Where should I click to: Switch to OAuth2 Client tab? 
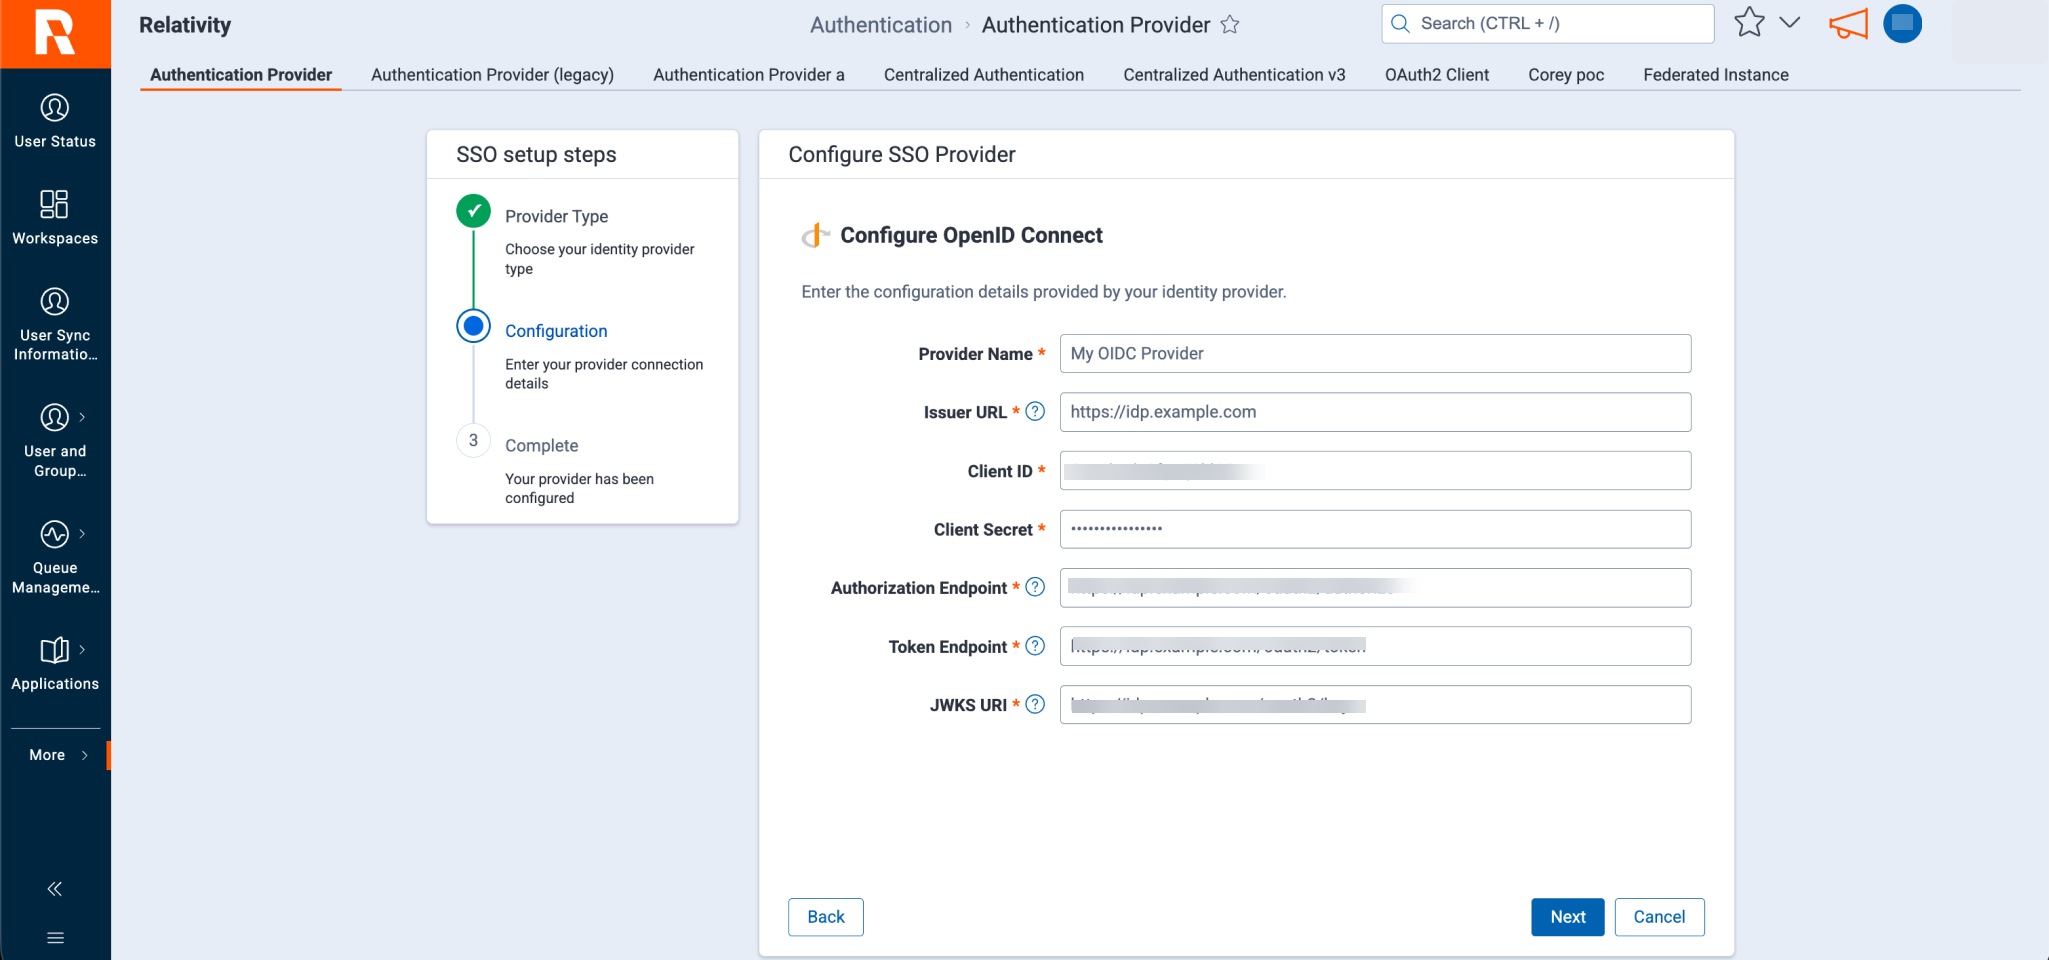[x=1437, y=75]
